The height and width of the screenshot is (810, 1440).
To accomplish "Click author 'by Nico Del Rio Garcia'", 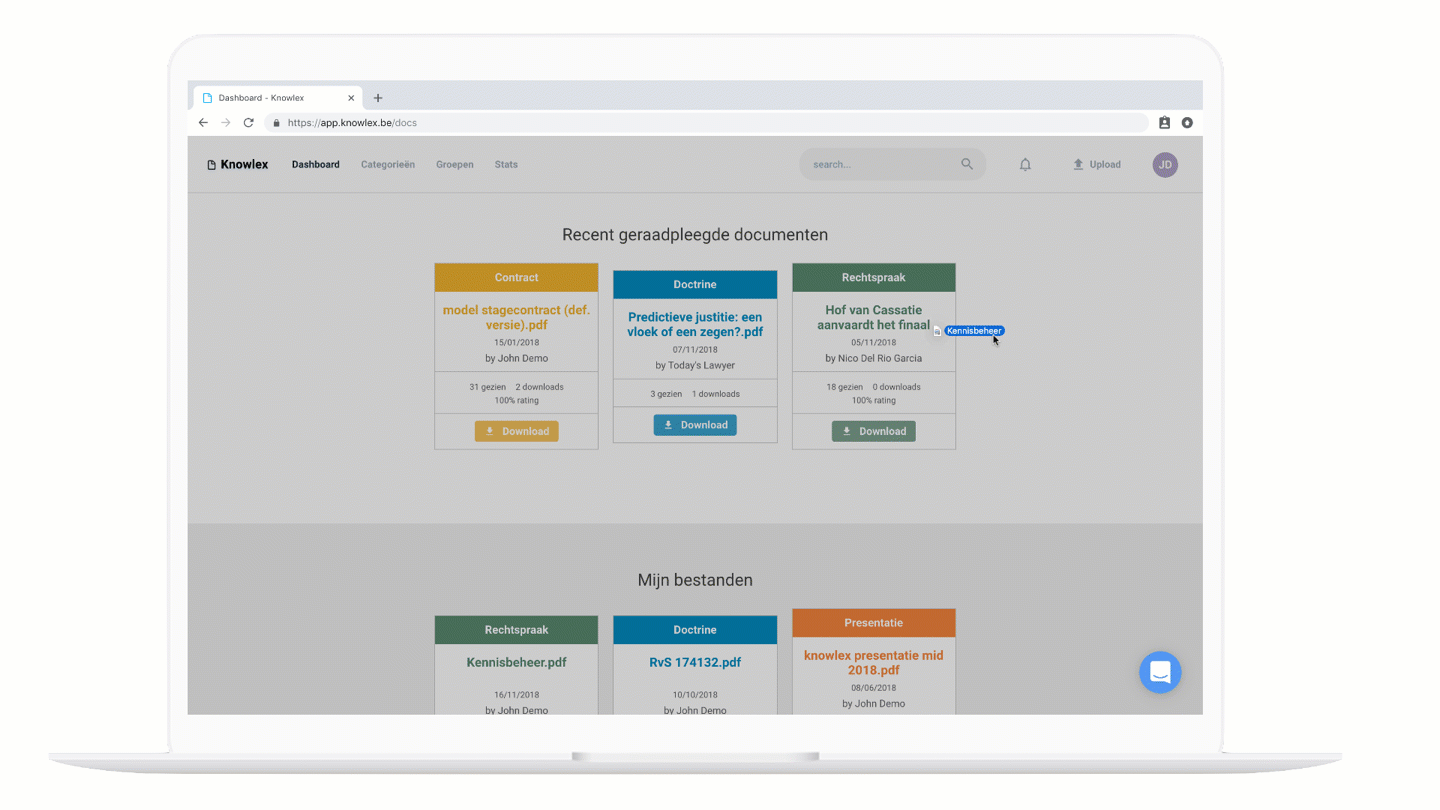I will click(x=874, y=358).
